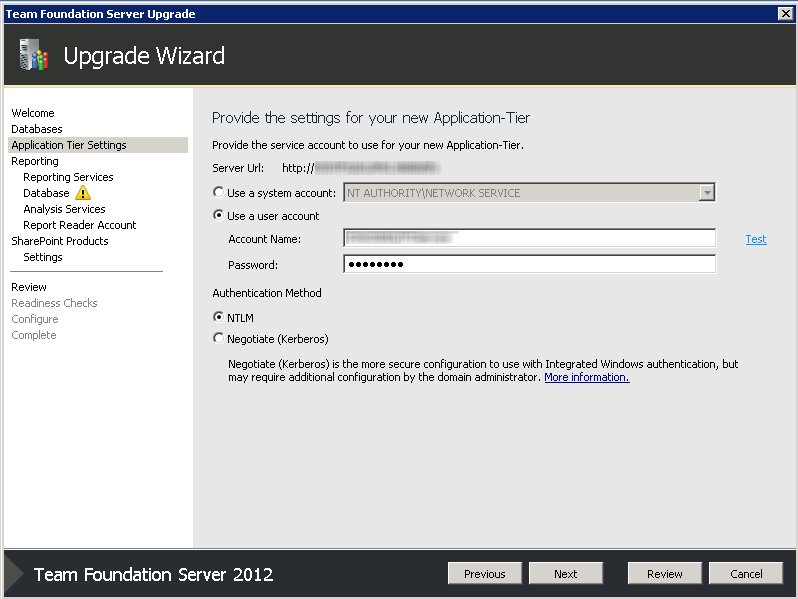Close the Team Foundation Server Upgrade window
Image resolution: width=798 pixels, height=599 pixels.
[x=786, y=14]
